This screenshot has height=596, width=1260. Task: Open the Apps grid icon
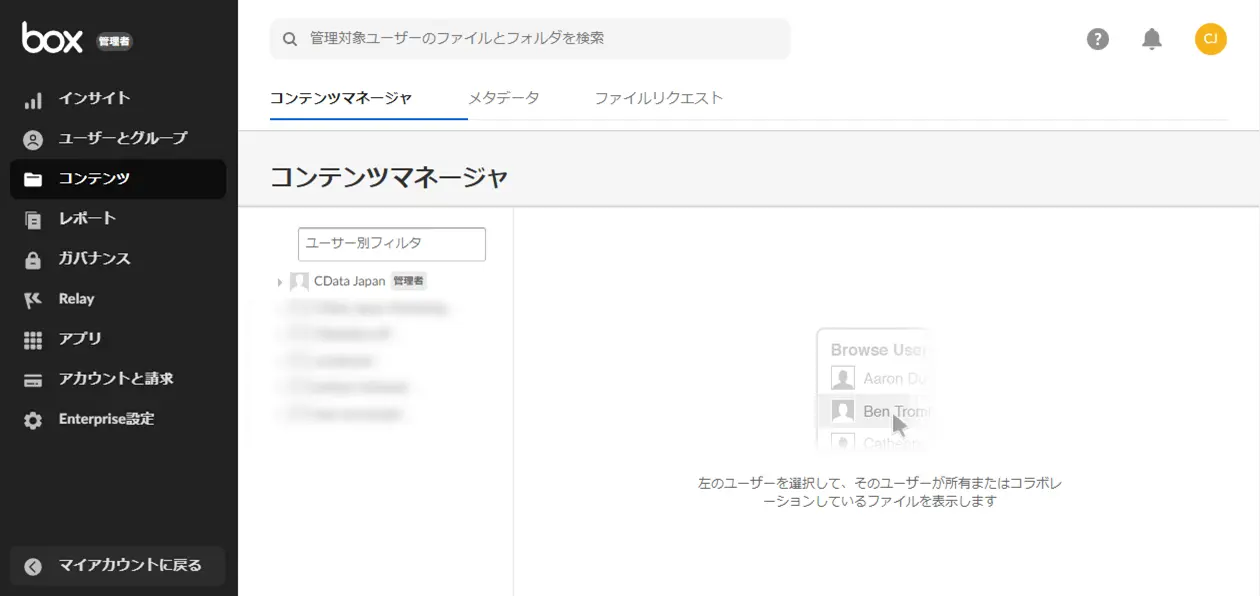33,339
